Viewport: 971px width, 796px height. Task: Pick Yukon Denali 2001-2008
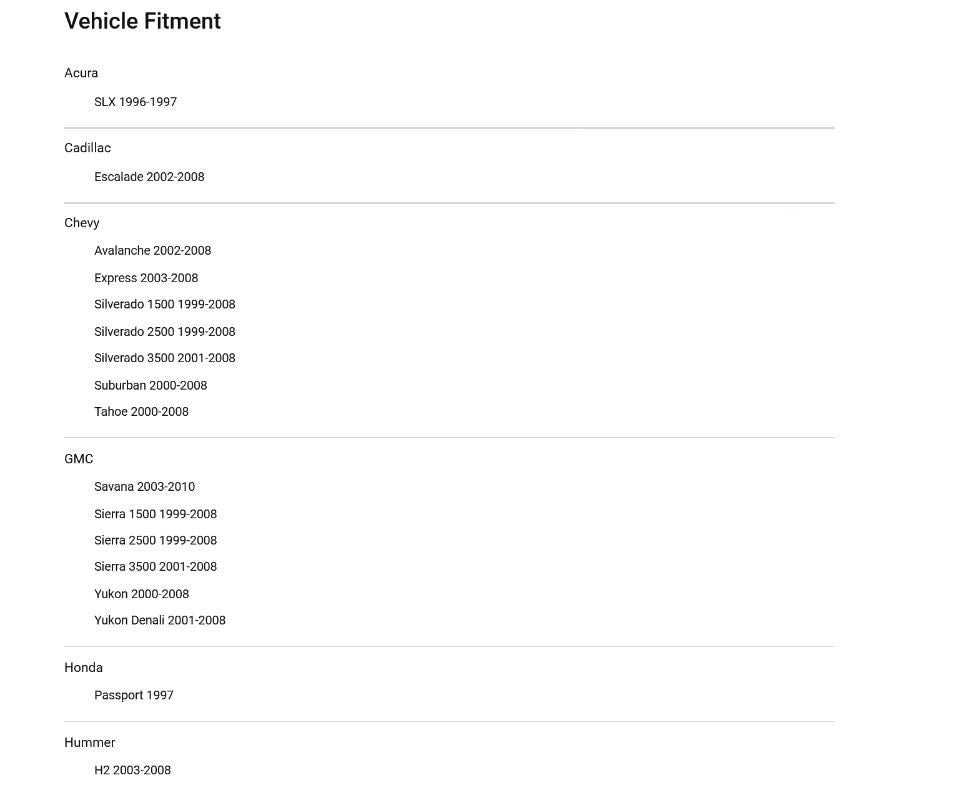[159, 620]
